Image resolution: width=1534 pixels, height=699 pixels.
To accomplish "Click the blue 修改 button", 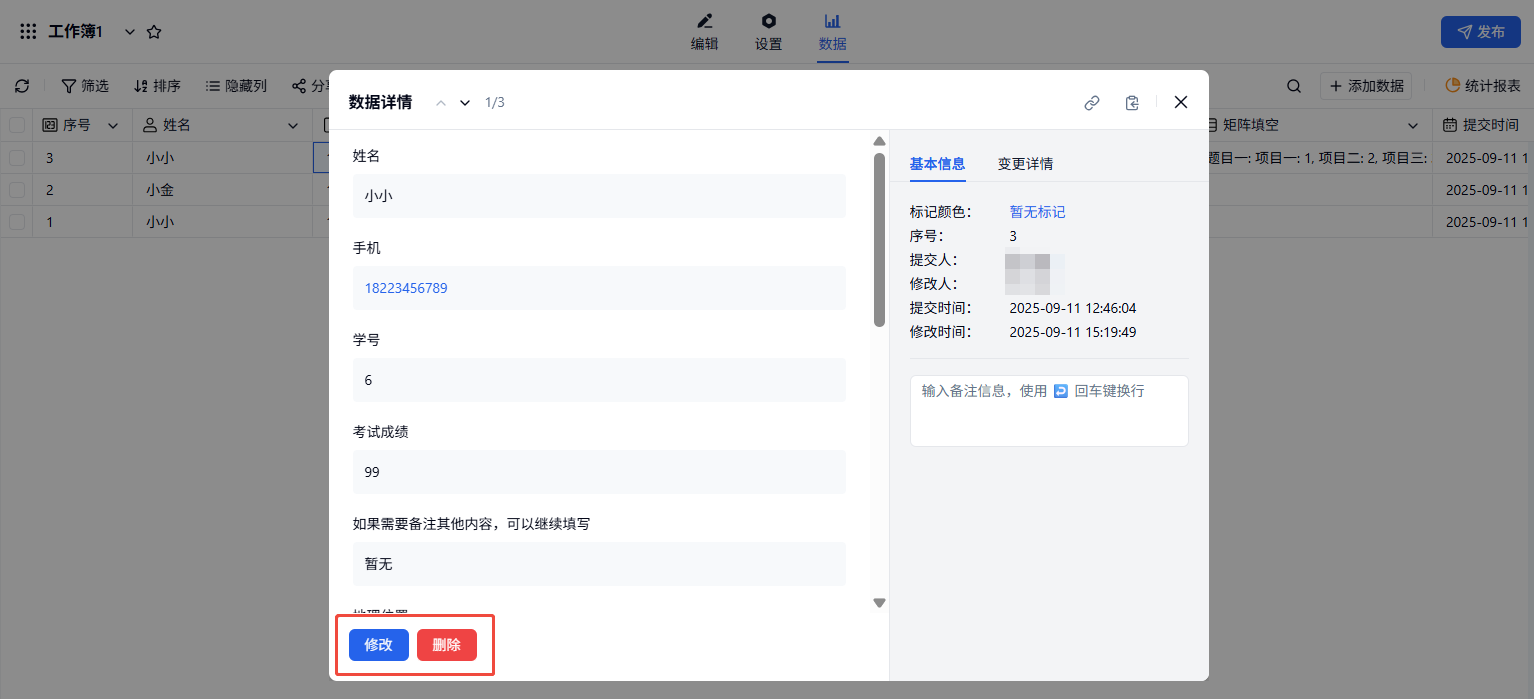I will [379, 645].
